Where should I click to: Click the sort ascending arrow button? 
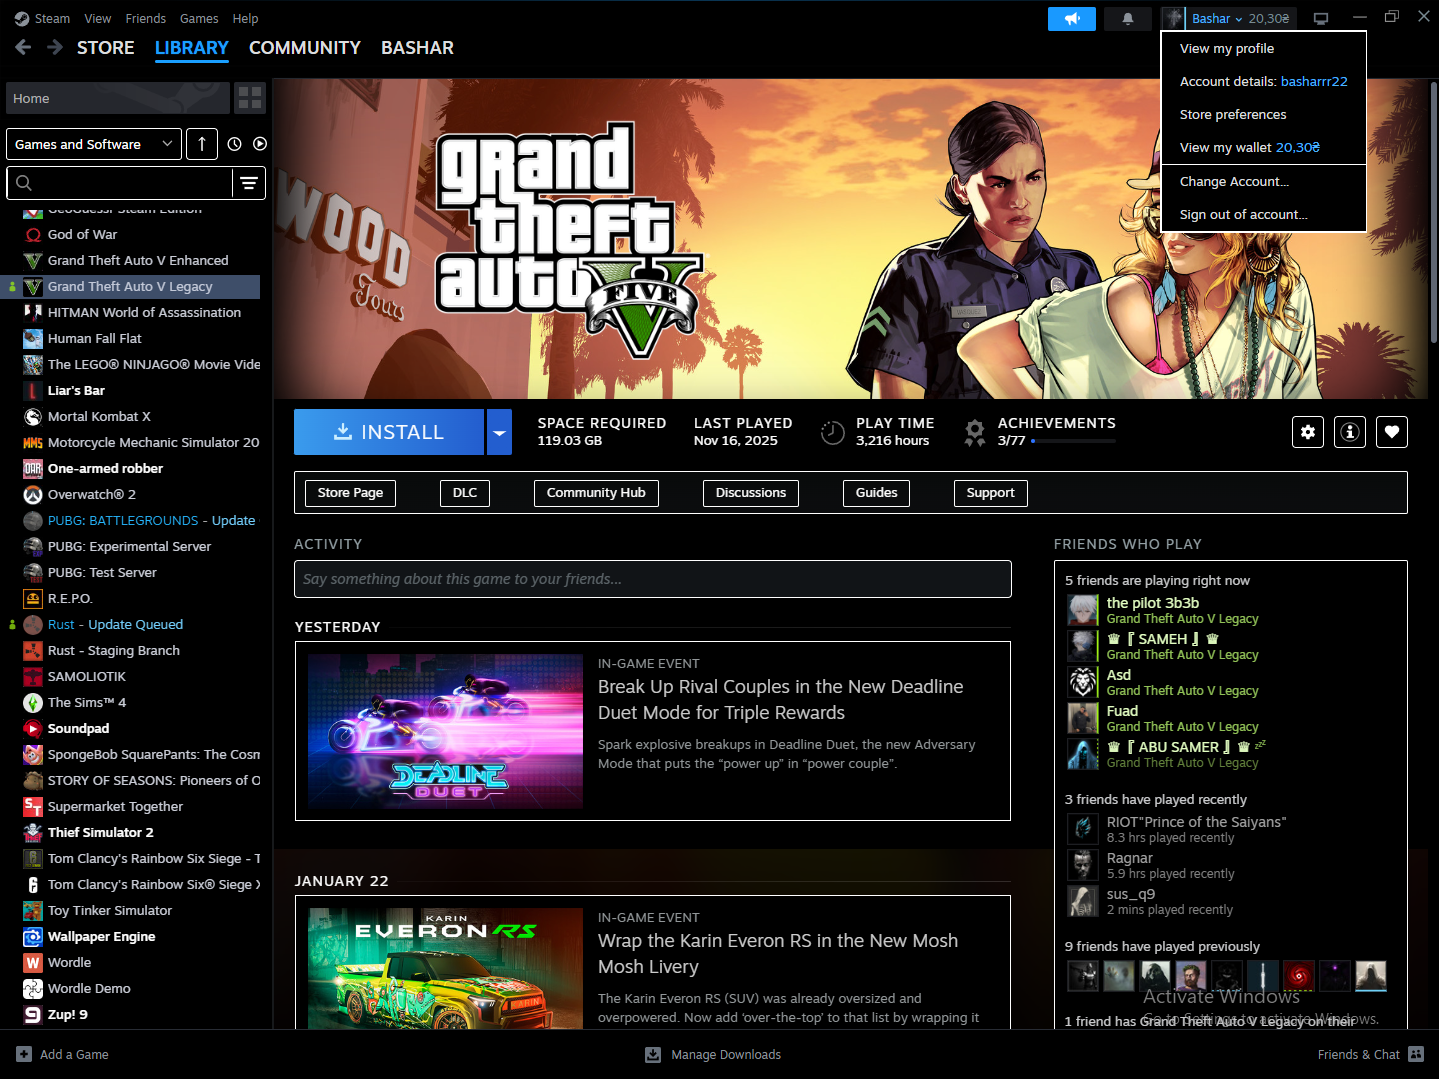click(202, 144)
